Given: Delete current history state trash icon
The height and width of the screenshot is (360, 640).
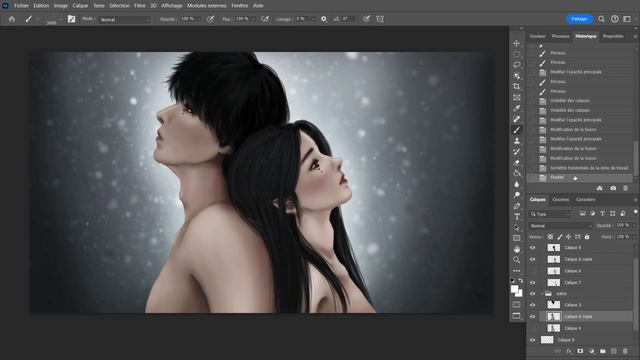Looking at the screenshot, I should point(625,188).
